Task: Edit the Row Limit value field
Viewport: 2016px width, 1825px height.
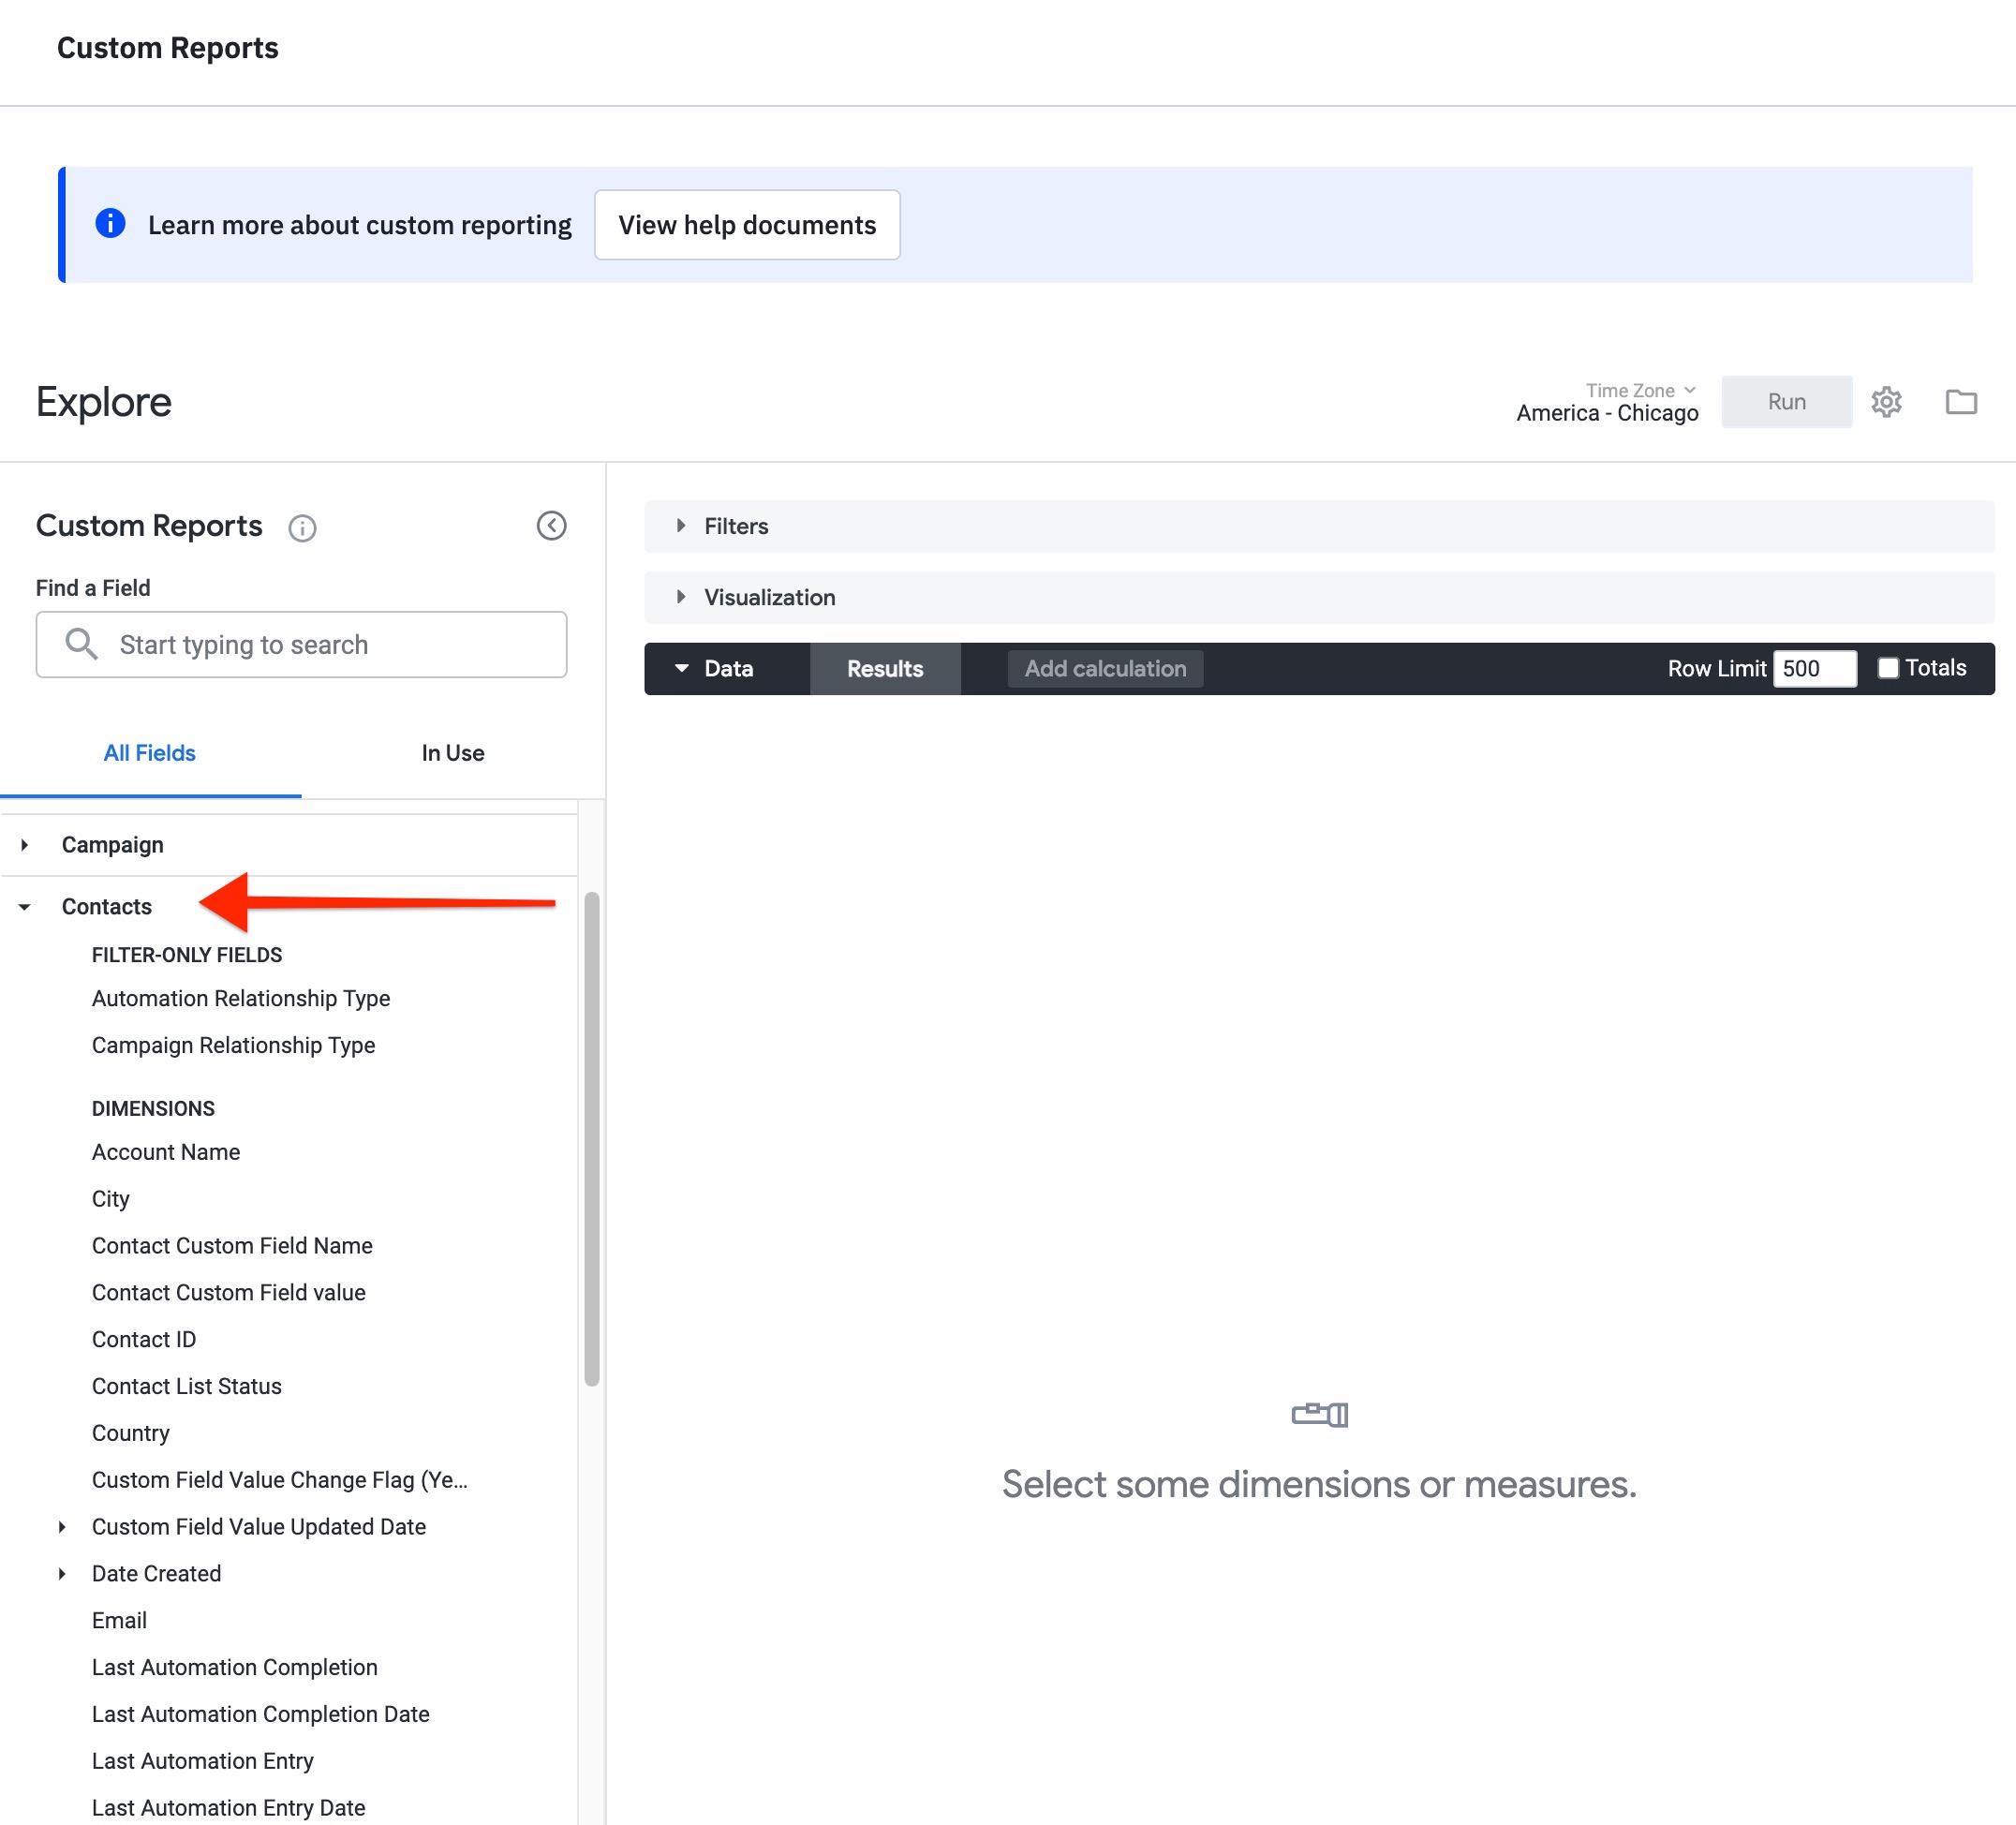Action: (1815, 668)
